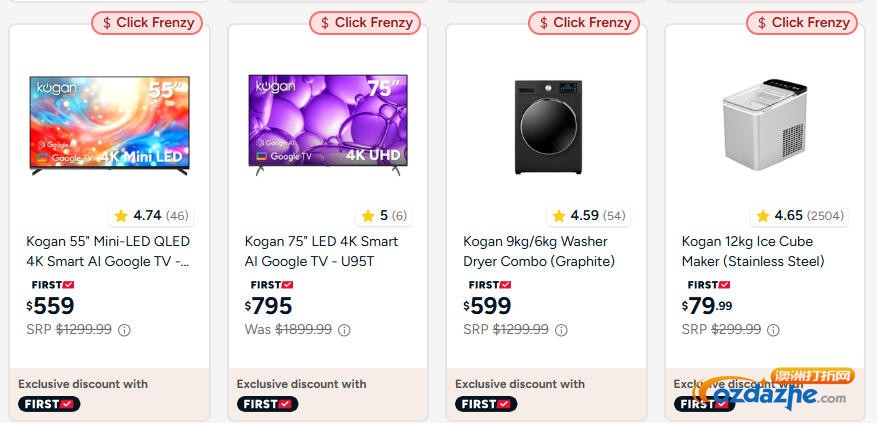The width and height of the screenshot is (877, 423).
Task: Open the Kogan 9kg/6kg Washer Dryer Combo link
Action: pyautogui.click(x=539, y=251)
